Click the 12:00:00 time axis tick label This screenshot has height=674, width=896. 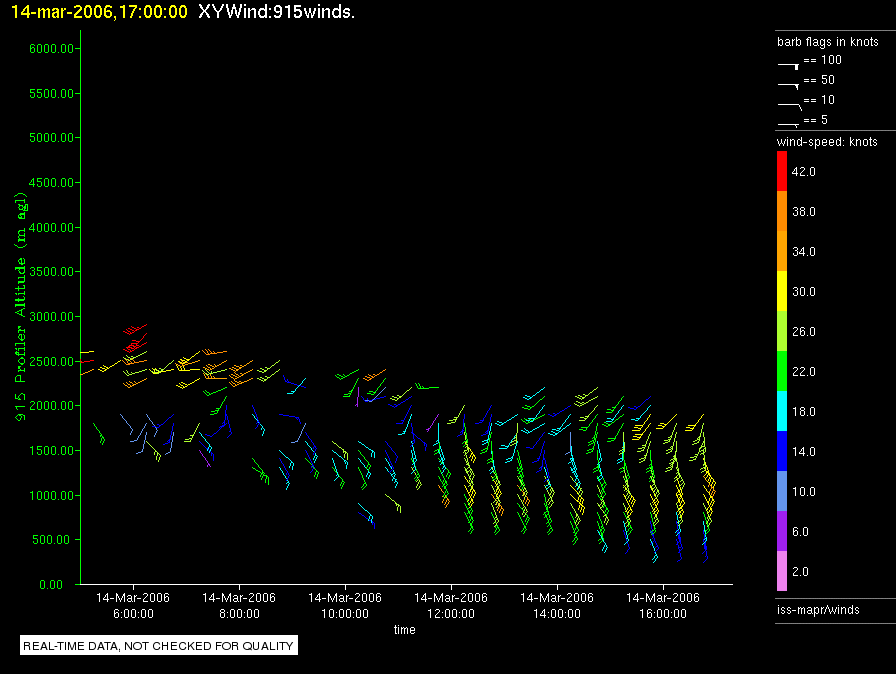451,612
